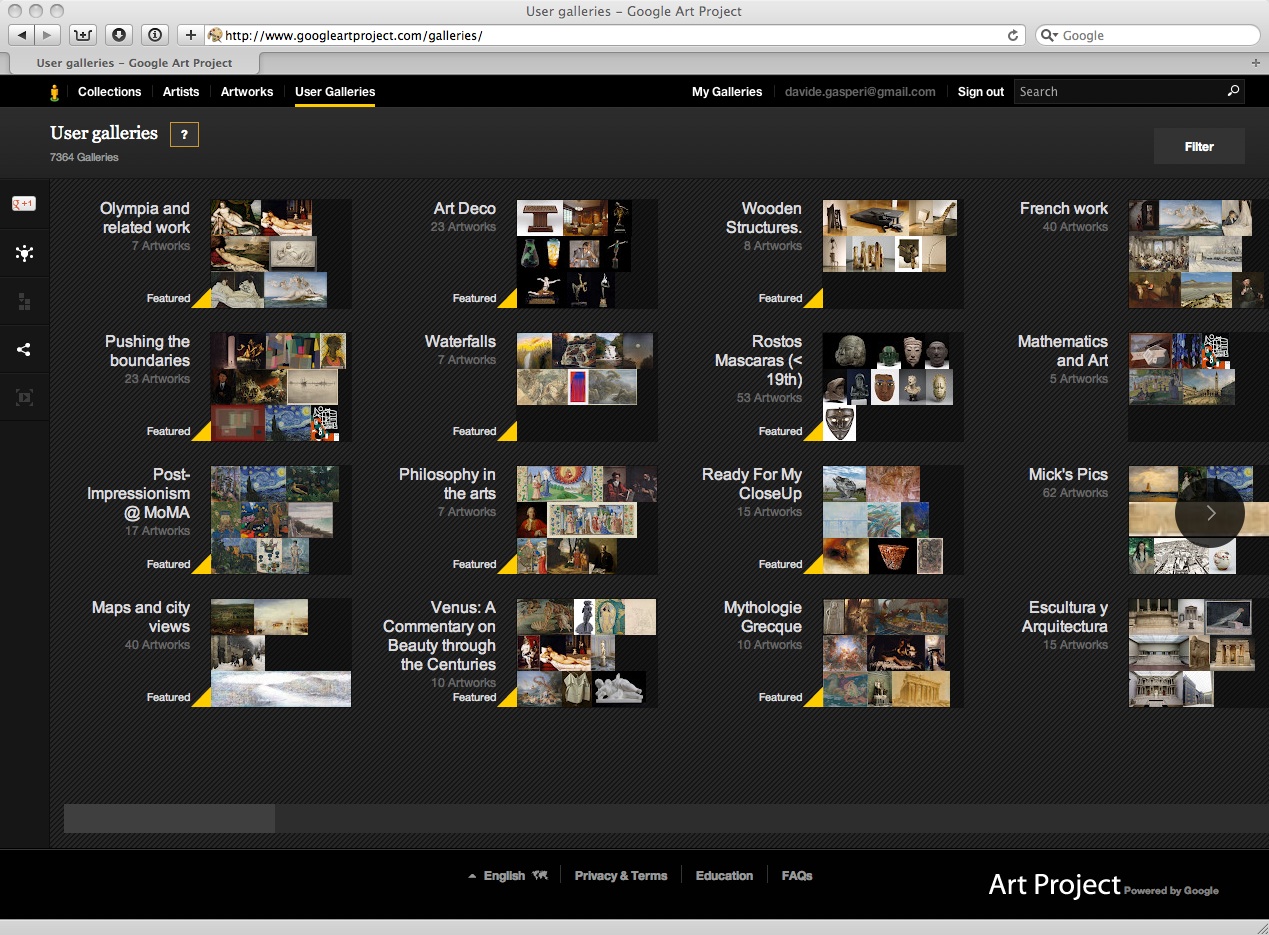Open 'Pushing the boundaries' gallery title
This screenshot has height=935, width=1269.
point(147,351)
